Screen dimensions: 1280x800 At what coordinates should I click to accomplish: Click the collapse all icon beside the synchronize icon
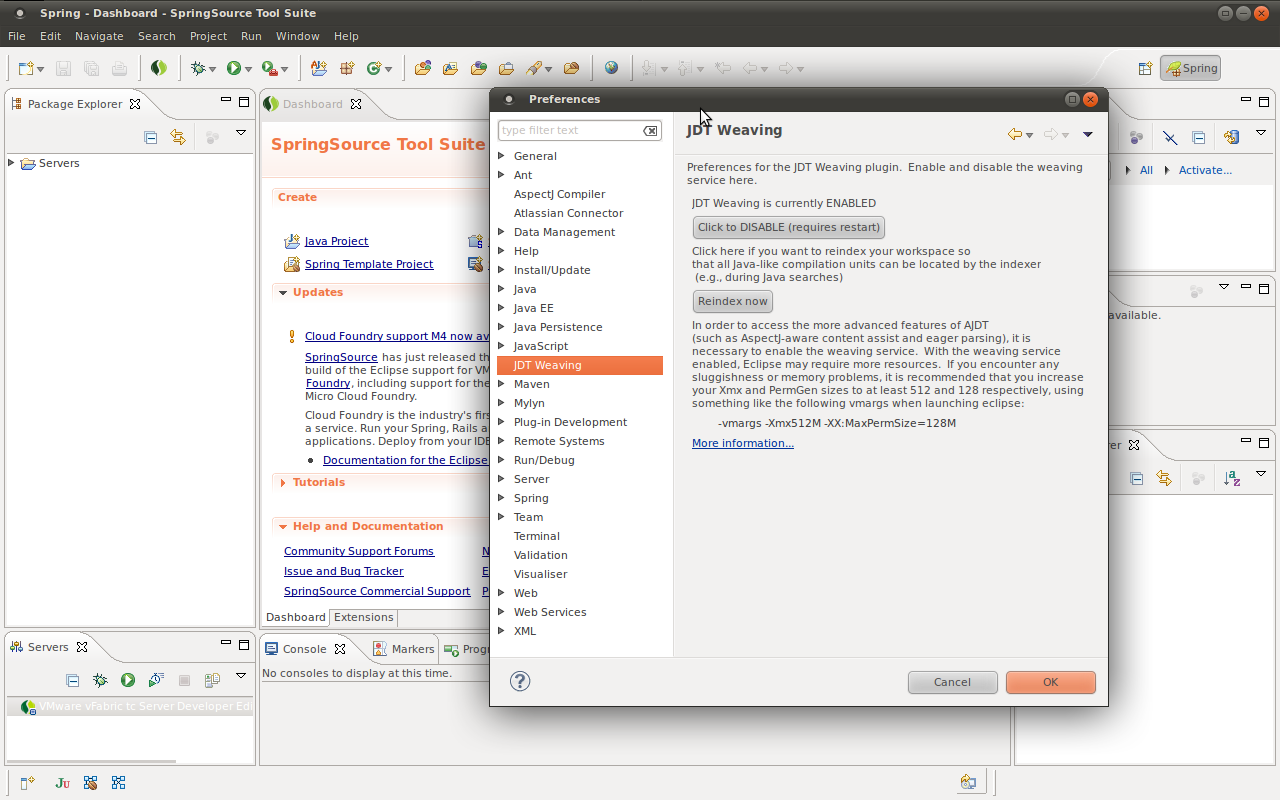tap(1198, 137)
